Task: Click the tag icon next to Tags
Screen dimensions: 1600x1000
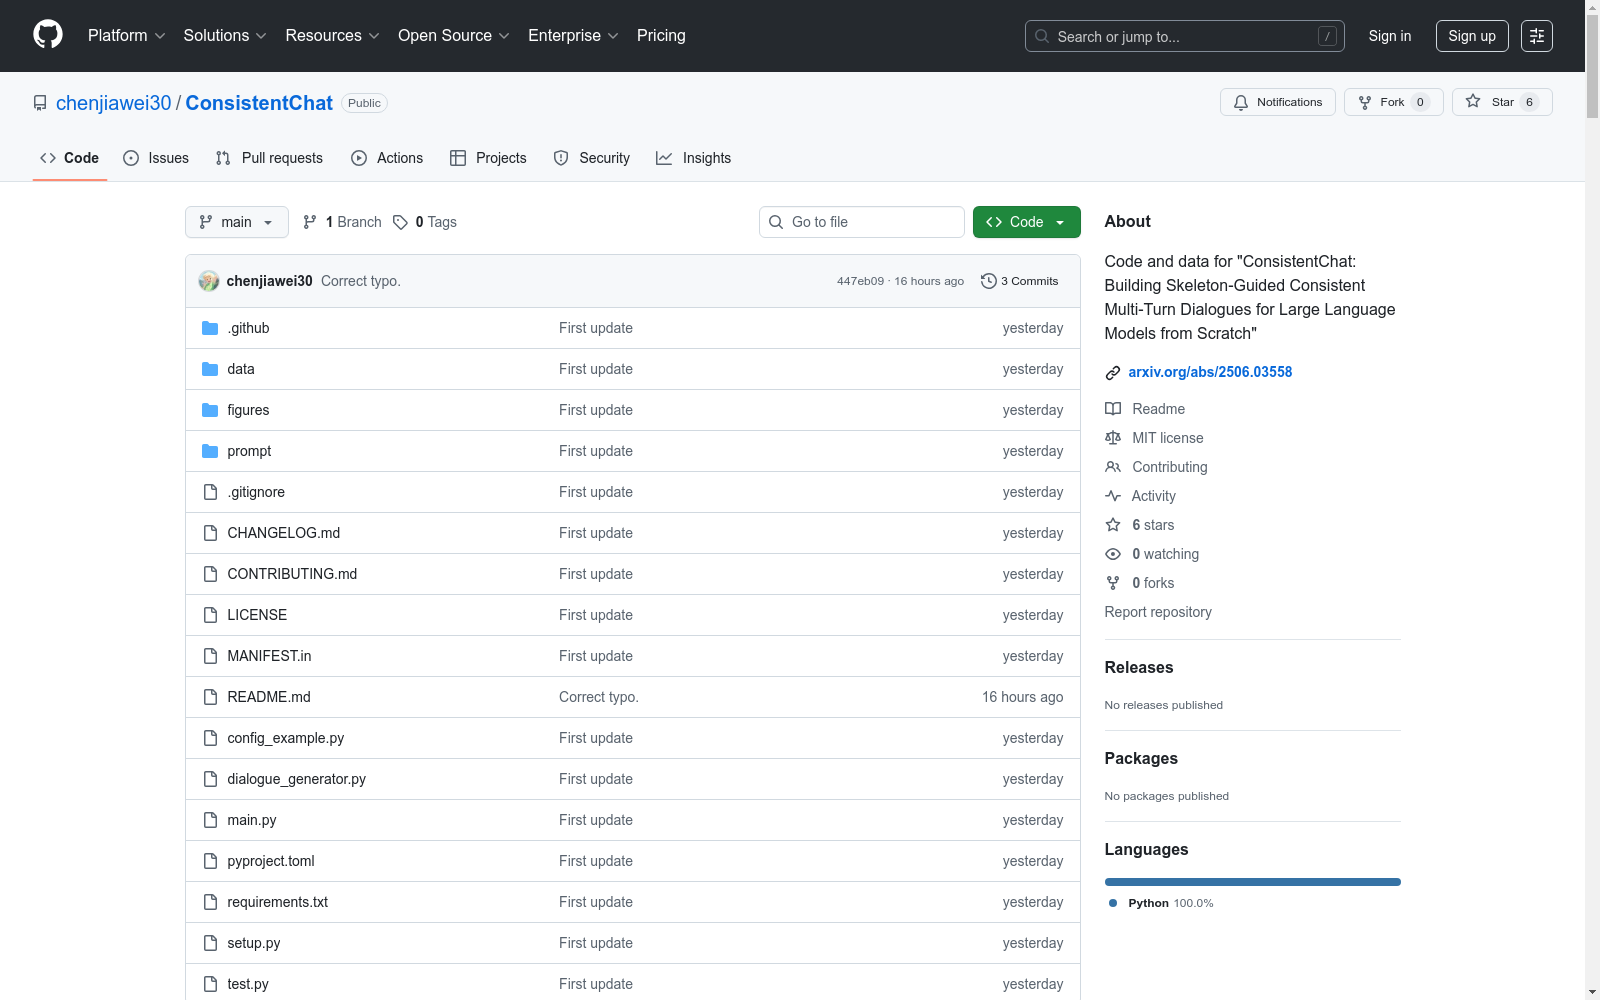Action: [400, 222]
